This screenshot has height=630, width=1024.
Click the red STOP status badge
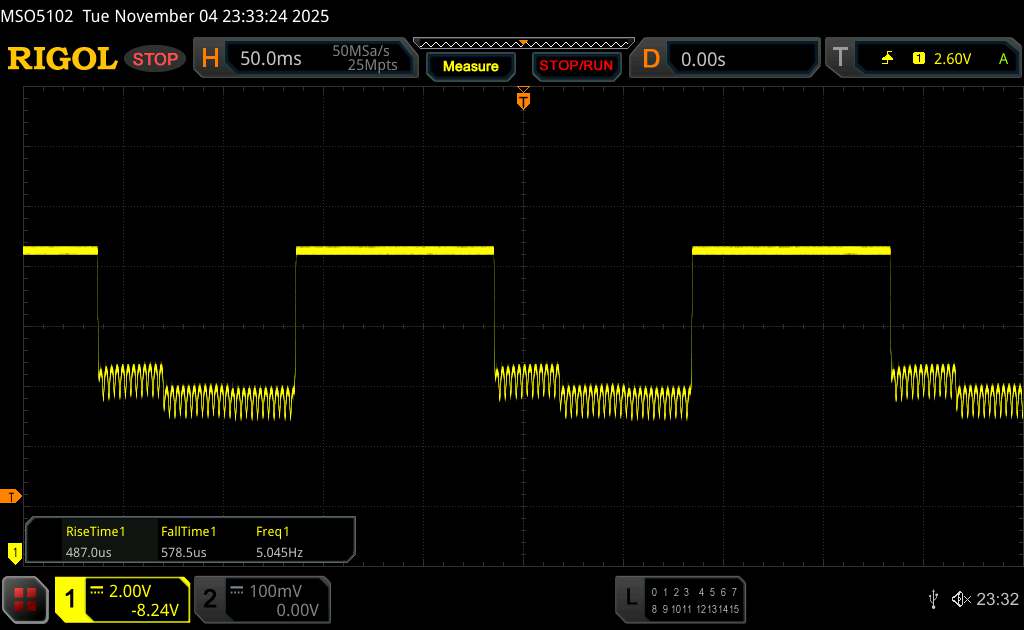(x=156, y=59)
